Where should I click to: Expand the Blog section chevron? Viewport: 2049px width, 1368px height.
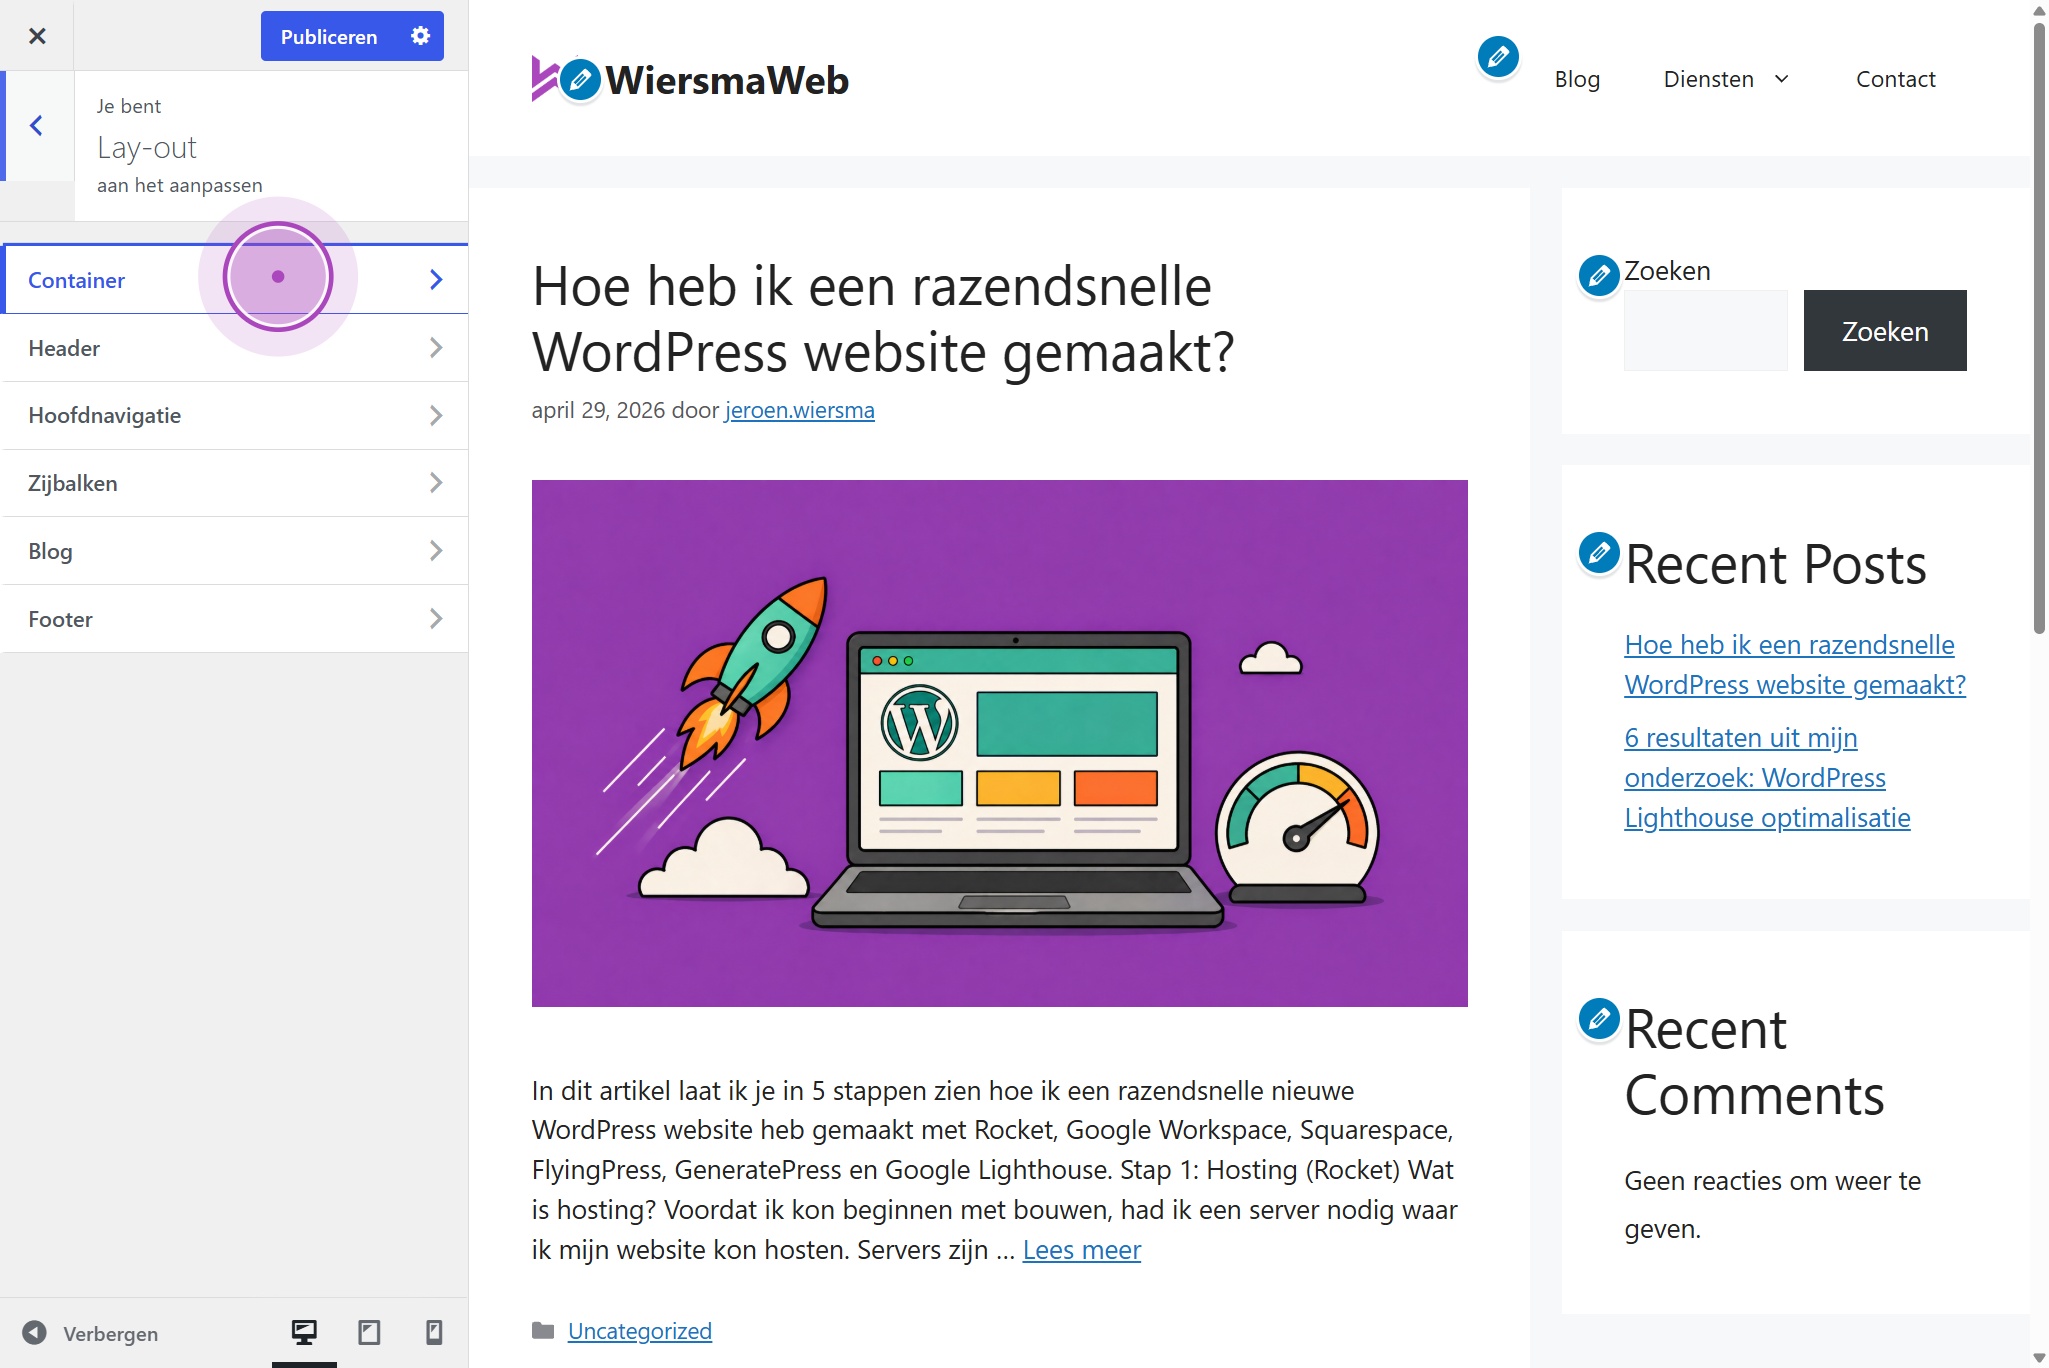coord(436,550)
